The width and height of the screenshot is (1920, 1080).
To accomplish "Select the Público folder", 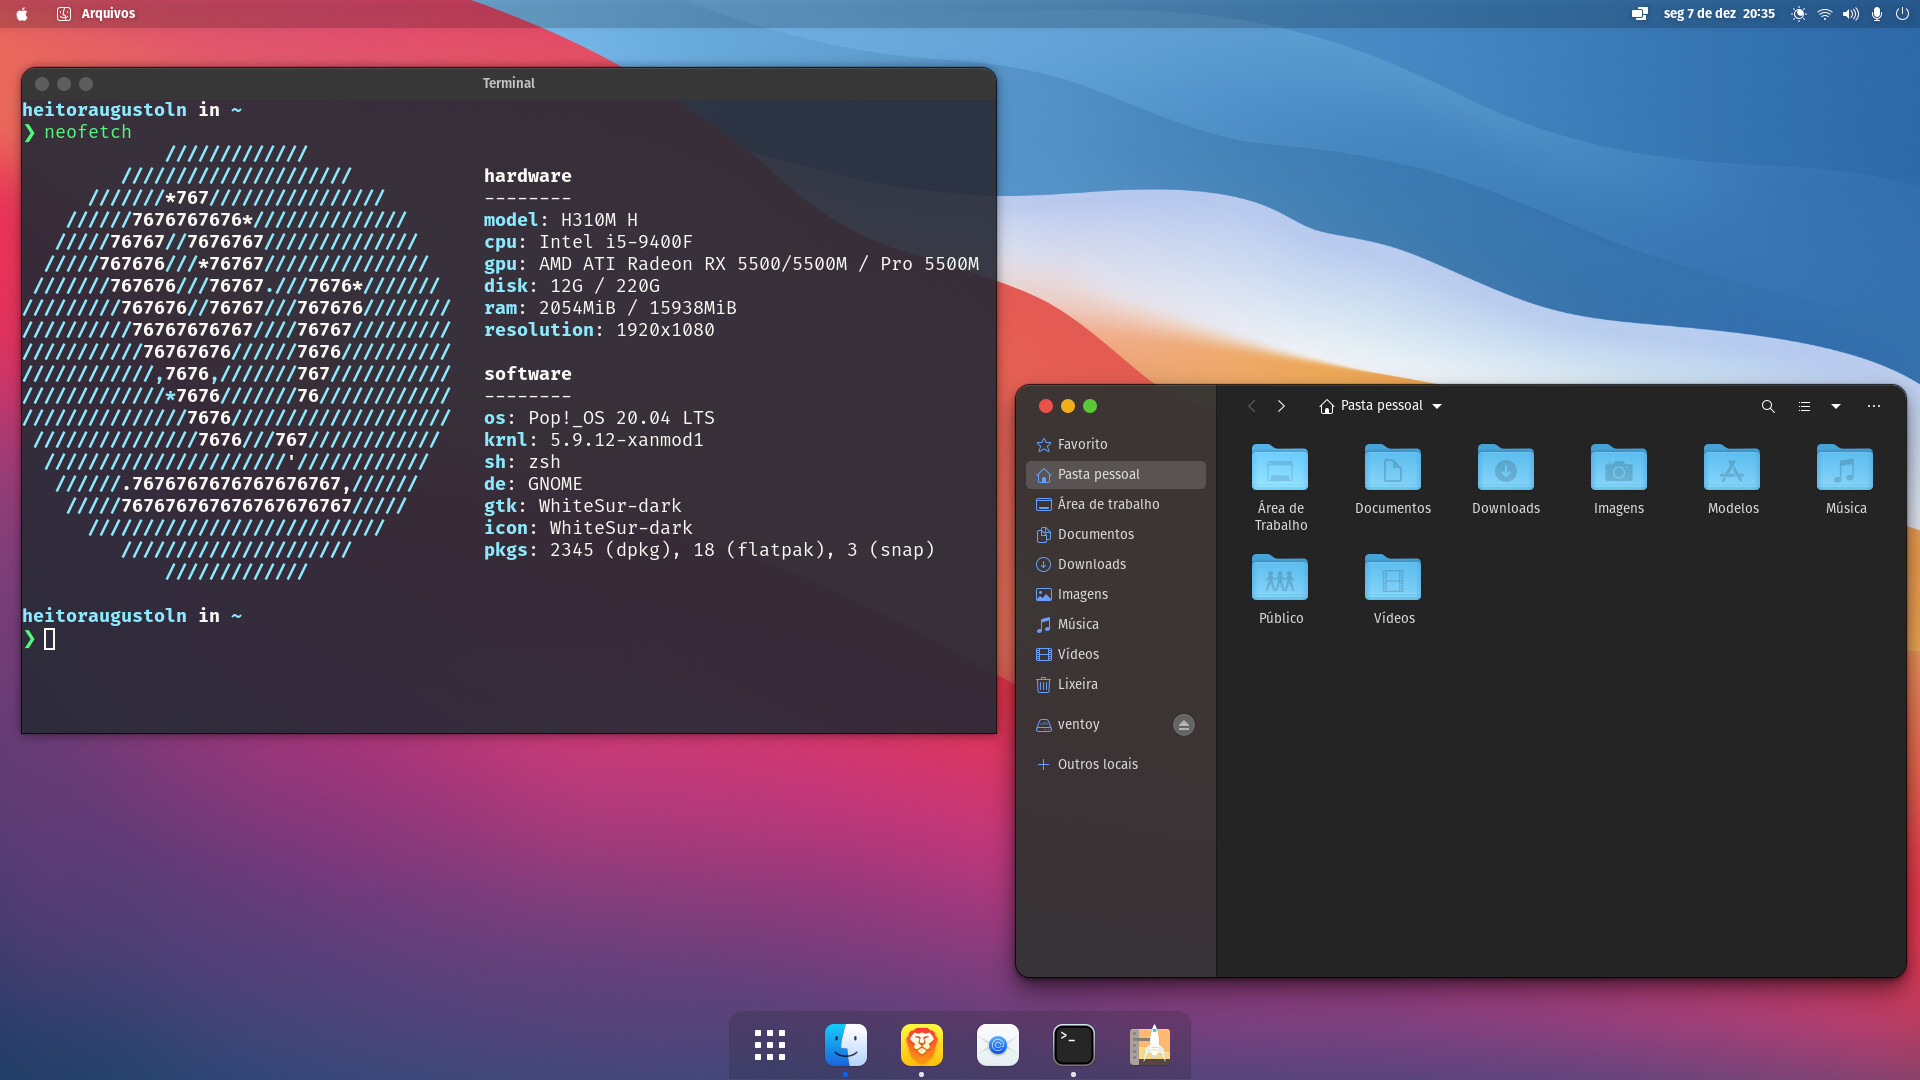I will click(x=1280, y=580).
